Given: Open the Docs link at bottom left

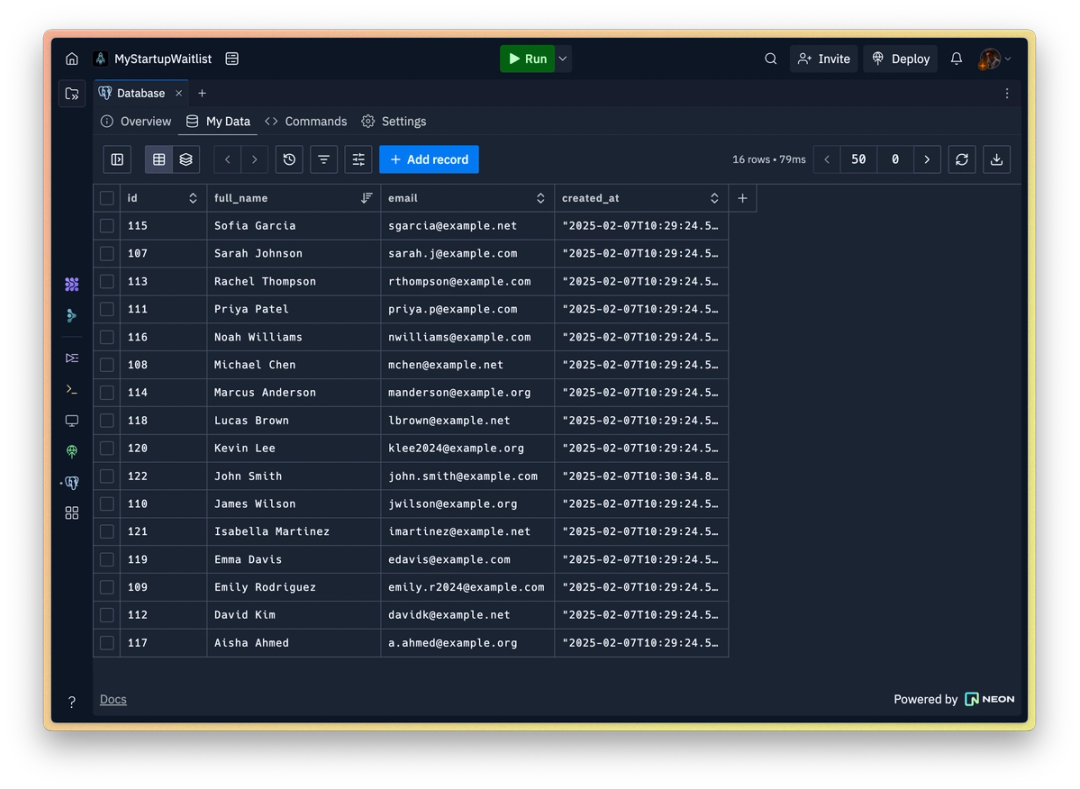Looking at the screenshot, I should pos(112,698).
